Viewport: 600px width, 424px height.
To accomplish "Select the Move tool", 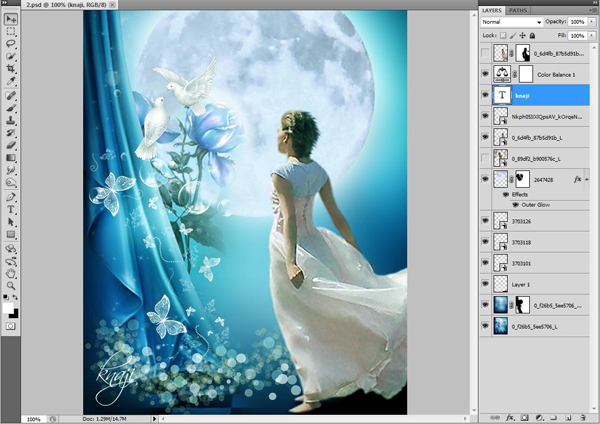I will [11, 19].
